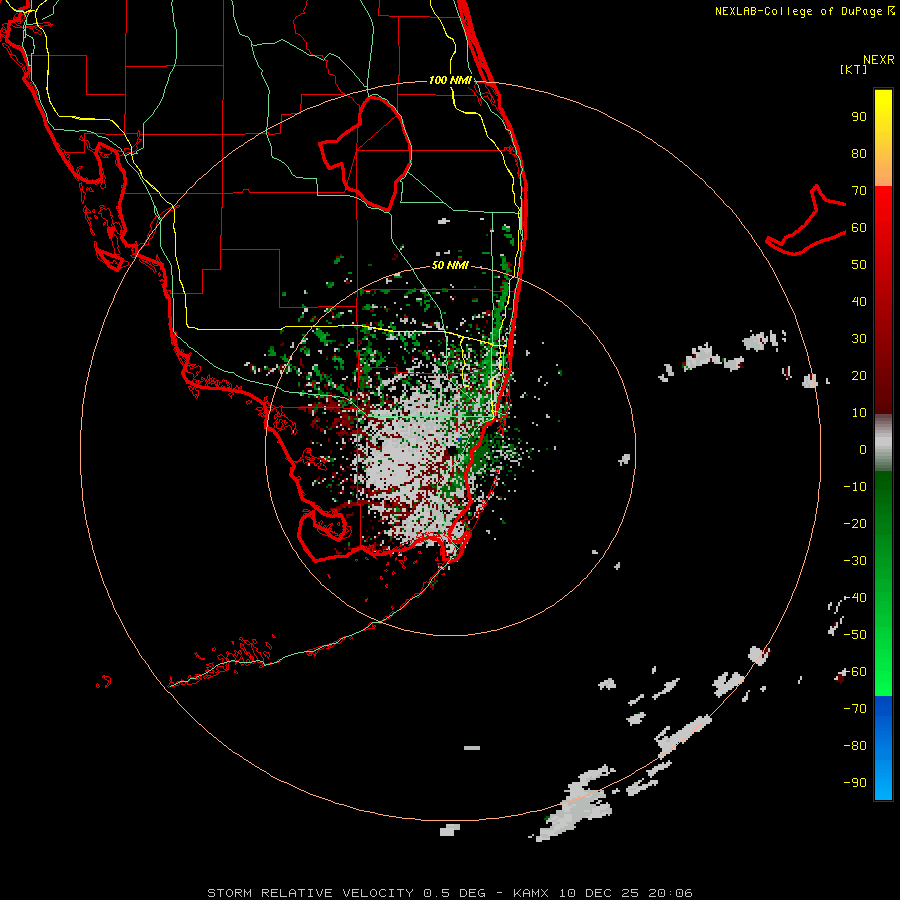900x900 pixels.
Task: Click the 40 value on velocity scale
Action: coord(859,302)
